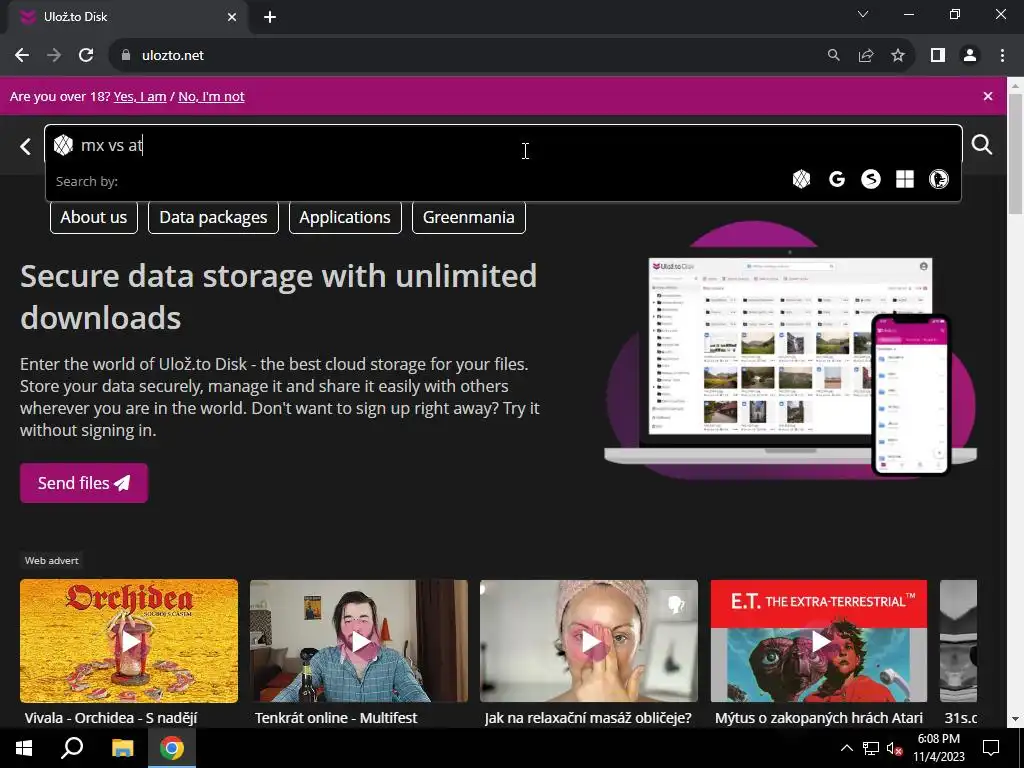Open 'Mýtus o zakopaných hrách Atari' title
The image size is (1024, 768).
(819, 718)
